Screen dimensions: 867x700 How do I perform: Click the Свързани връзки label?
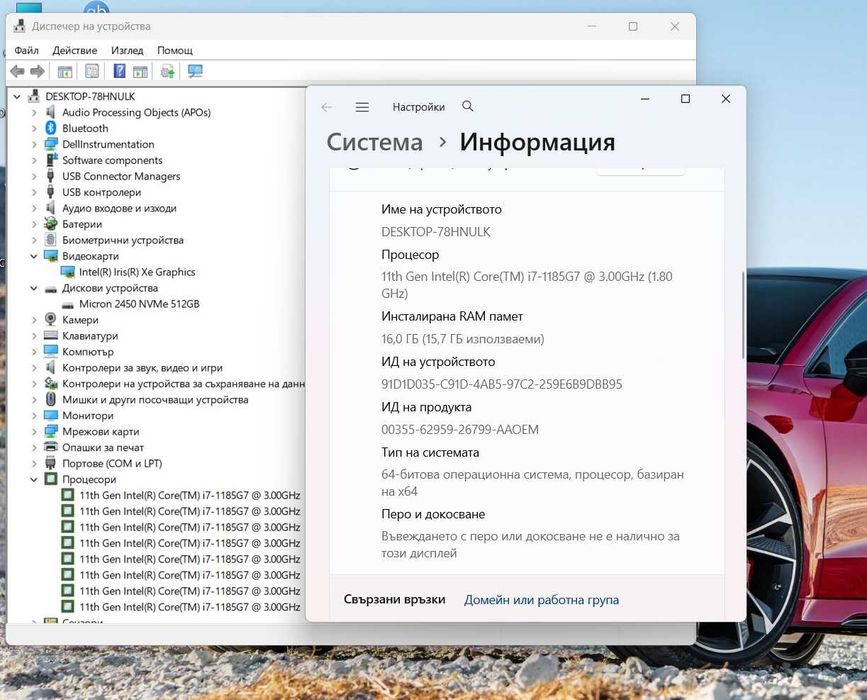click(394, 600)
